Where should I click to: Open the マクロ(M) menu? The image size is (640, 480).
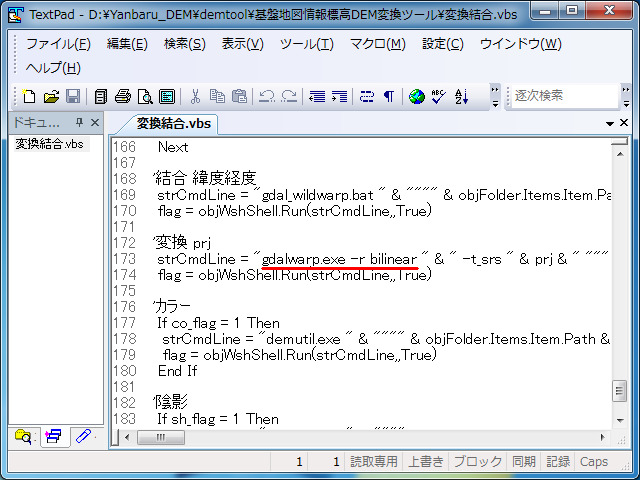click(x=377, y=44)
